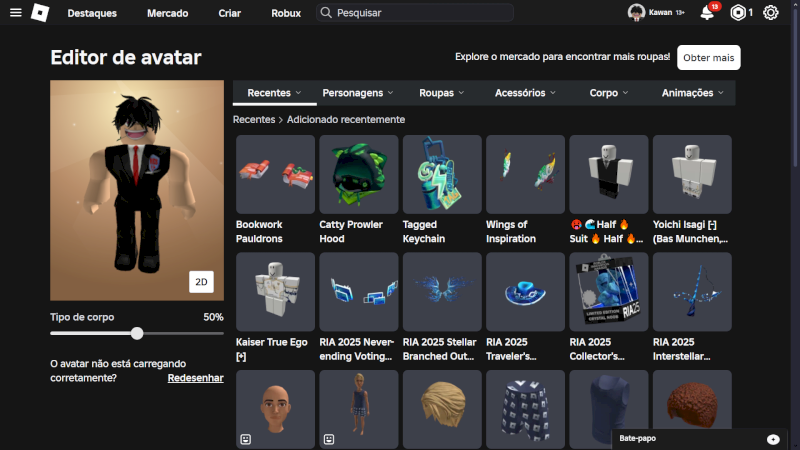
Task: Click the Kawan profile avatar
Action: tap(636, 13)
